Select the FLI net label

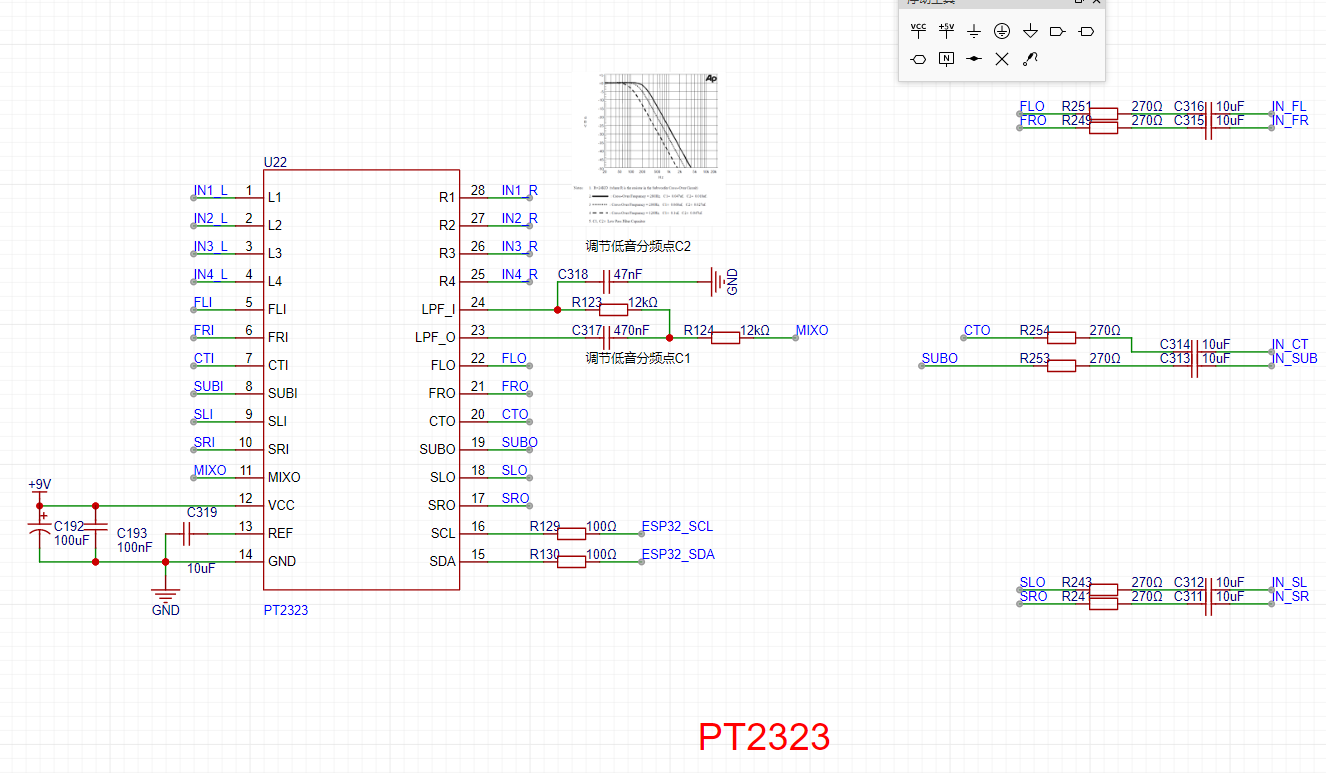(202, 302)
